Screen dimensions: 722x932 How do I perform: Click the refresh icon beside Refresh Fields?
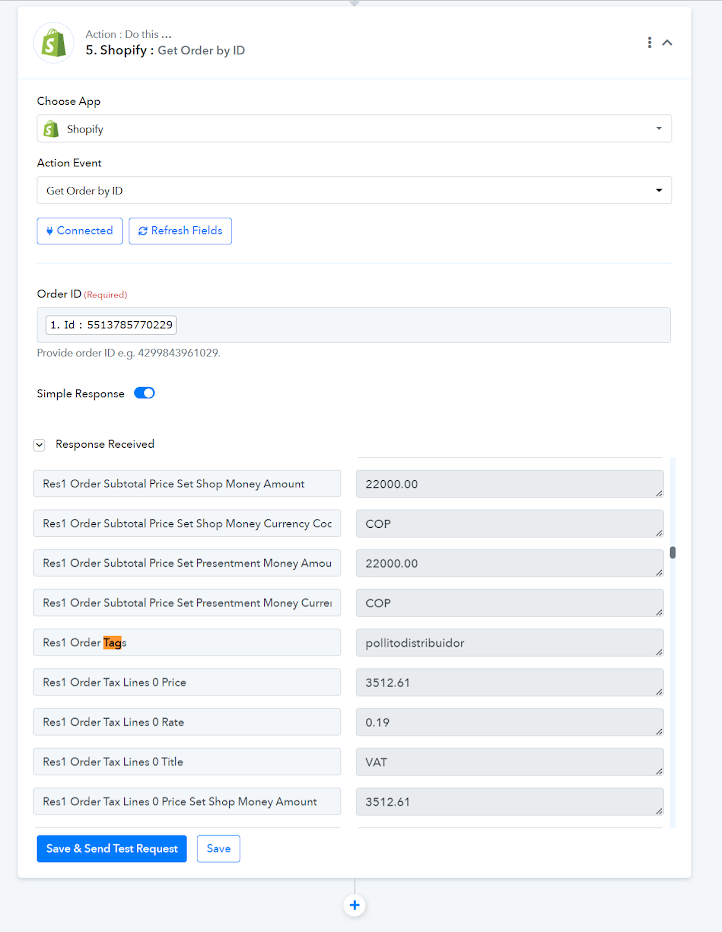tap(143, 231)
